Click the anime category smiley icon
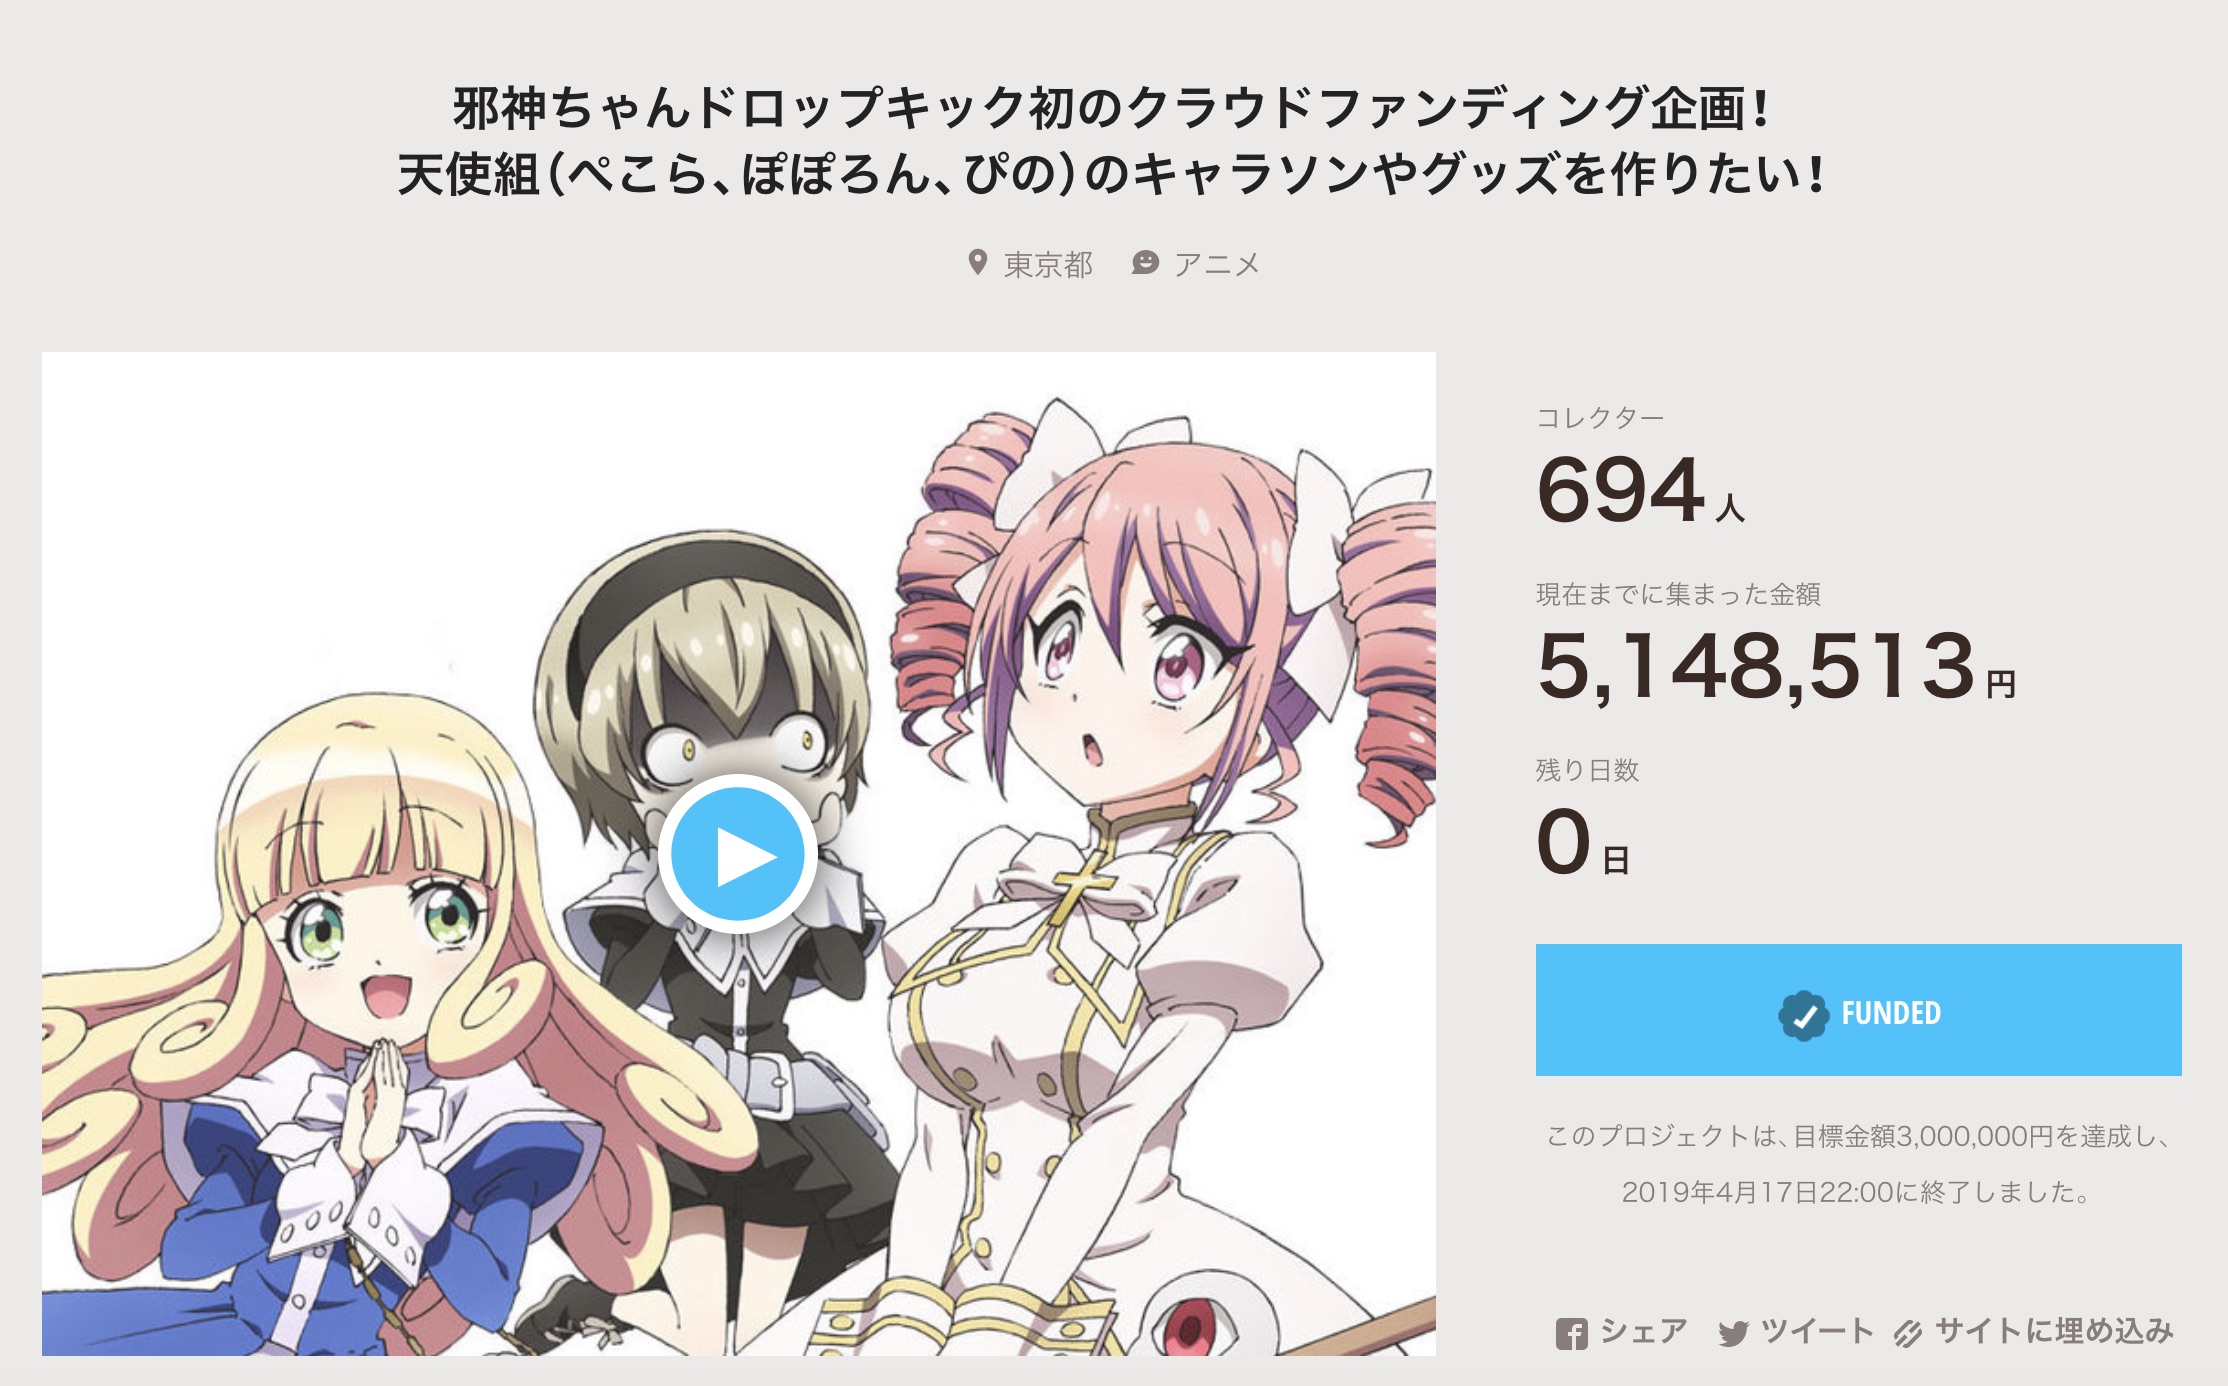Image resolution: width=2228 pixels, height=1386 pixels. (x=1145, y=263)
